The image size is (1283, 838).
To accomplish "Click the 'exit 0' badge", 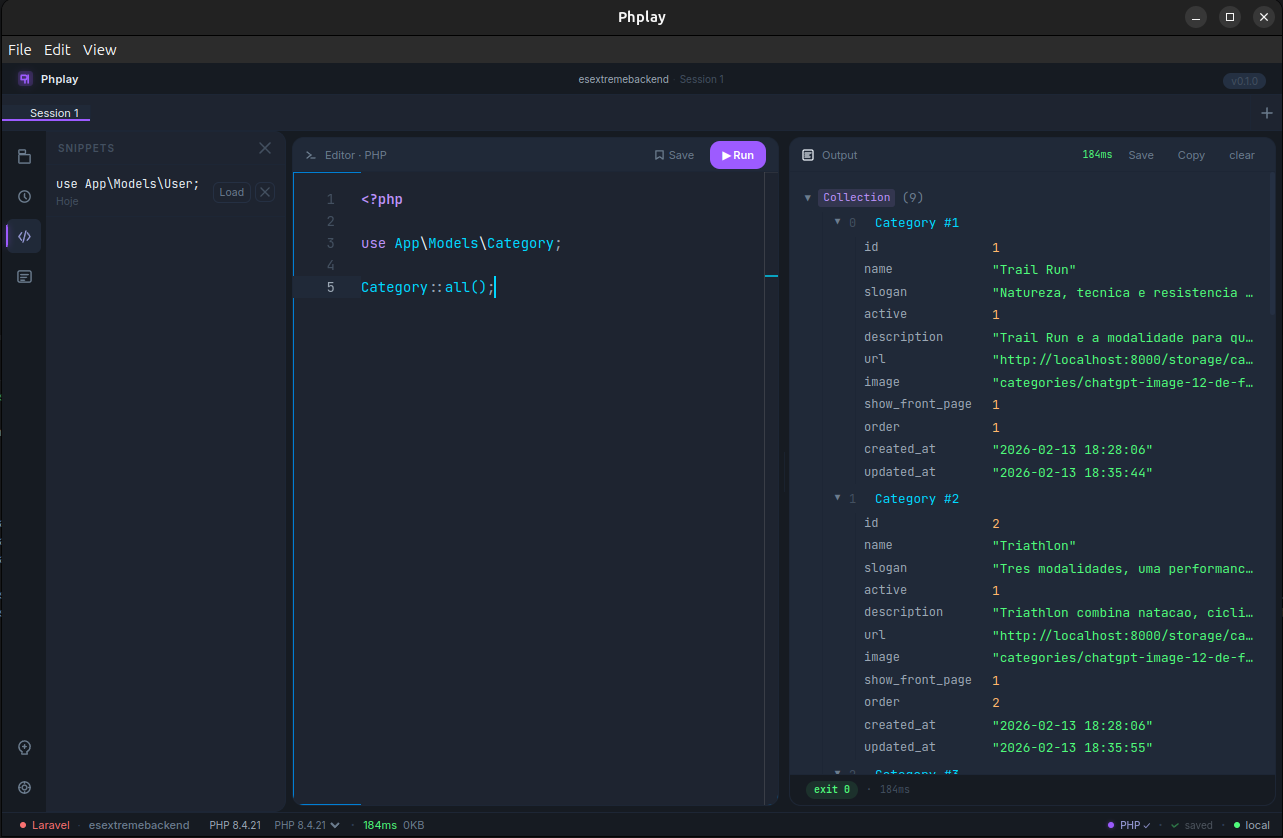I will (x=832, y=789).
